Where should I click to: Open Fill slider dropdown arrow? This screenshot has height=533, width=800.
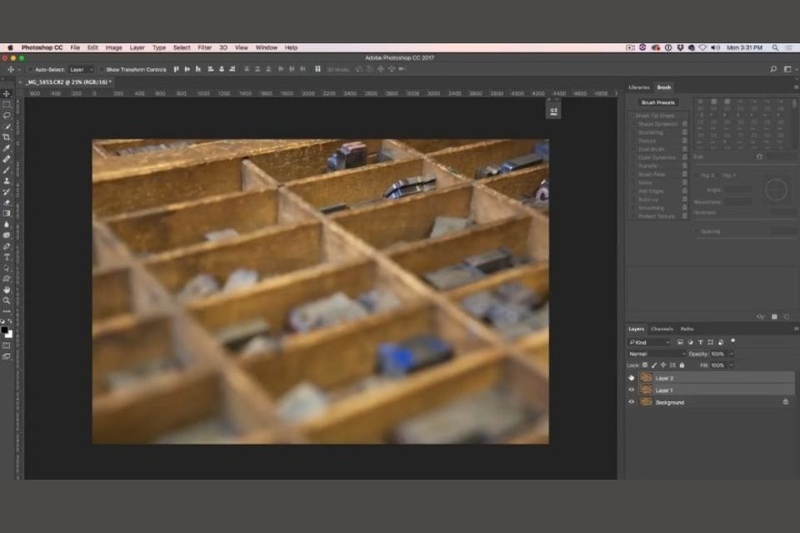(731, 366)
